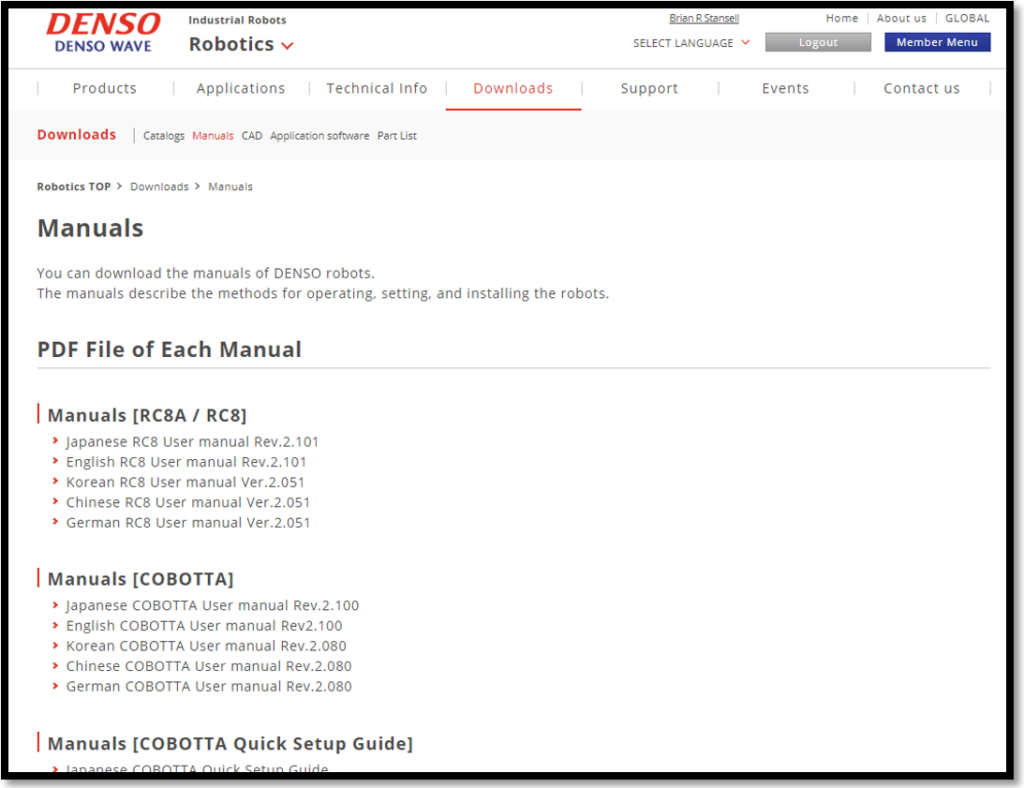Open the Technical Info navigation menu
The height and width of the screenshot is (788, 1024).
click(377, 88)
